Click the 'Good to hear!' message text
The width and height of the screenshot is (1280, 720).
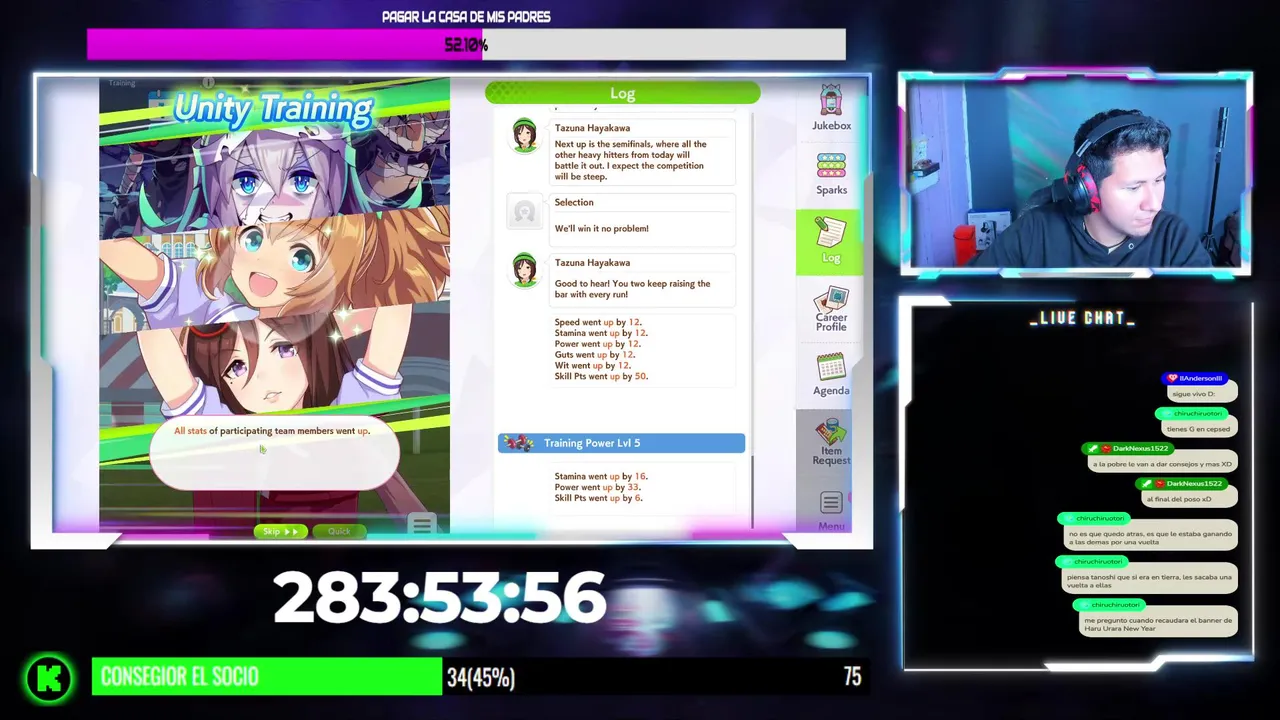tap(632, 289)
